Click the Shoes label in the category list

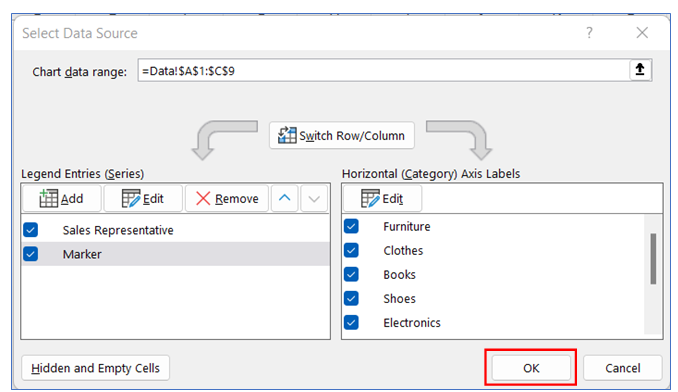[399, 299]
